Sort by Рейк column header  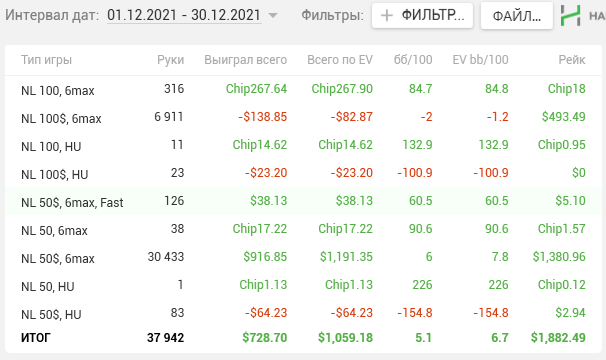tap(572, 60)
